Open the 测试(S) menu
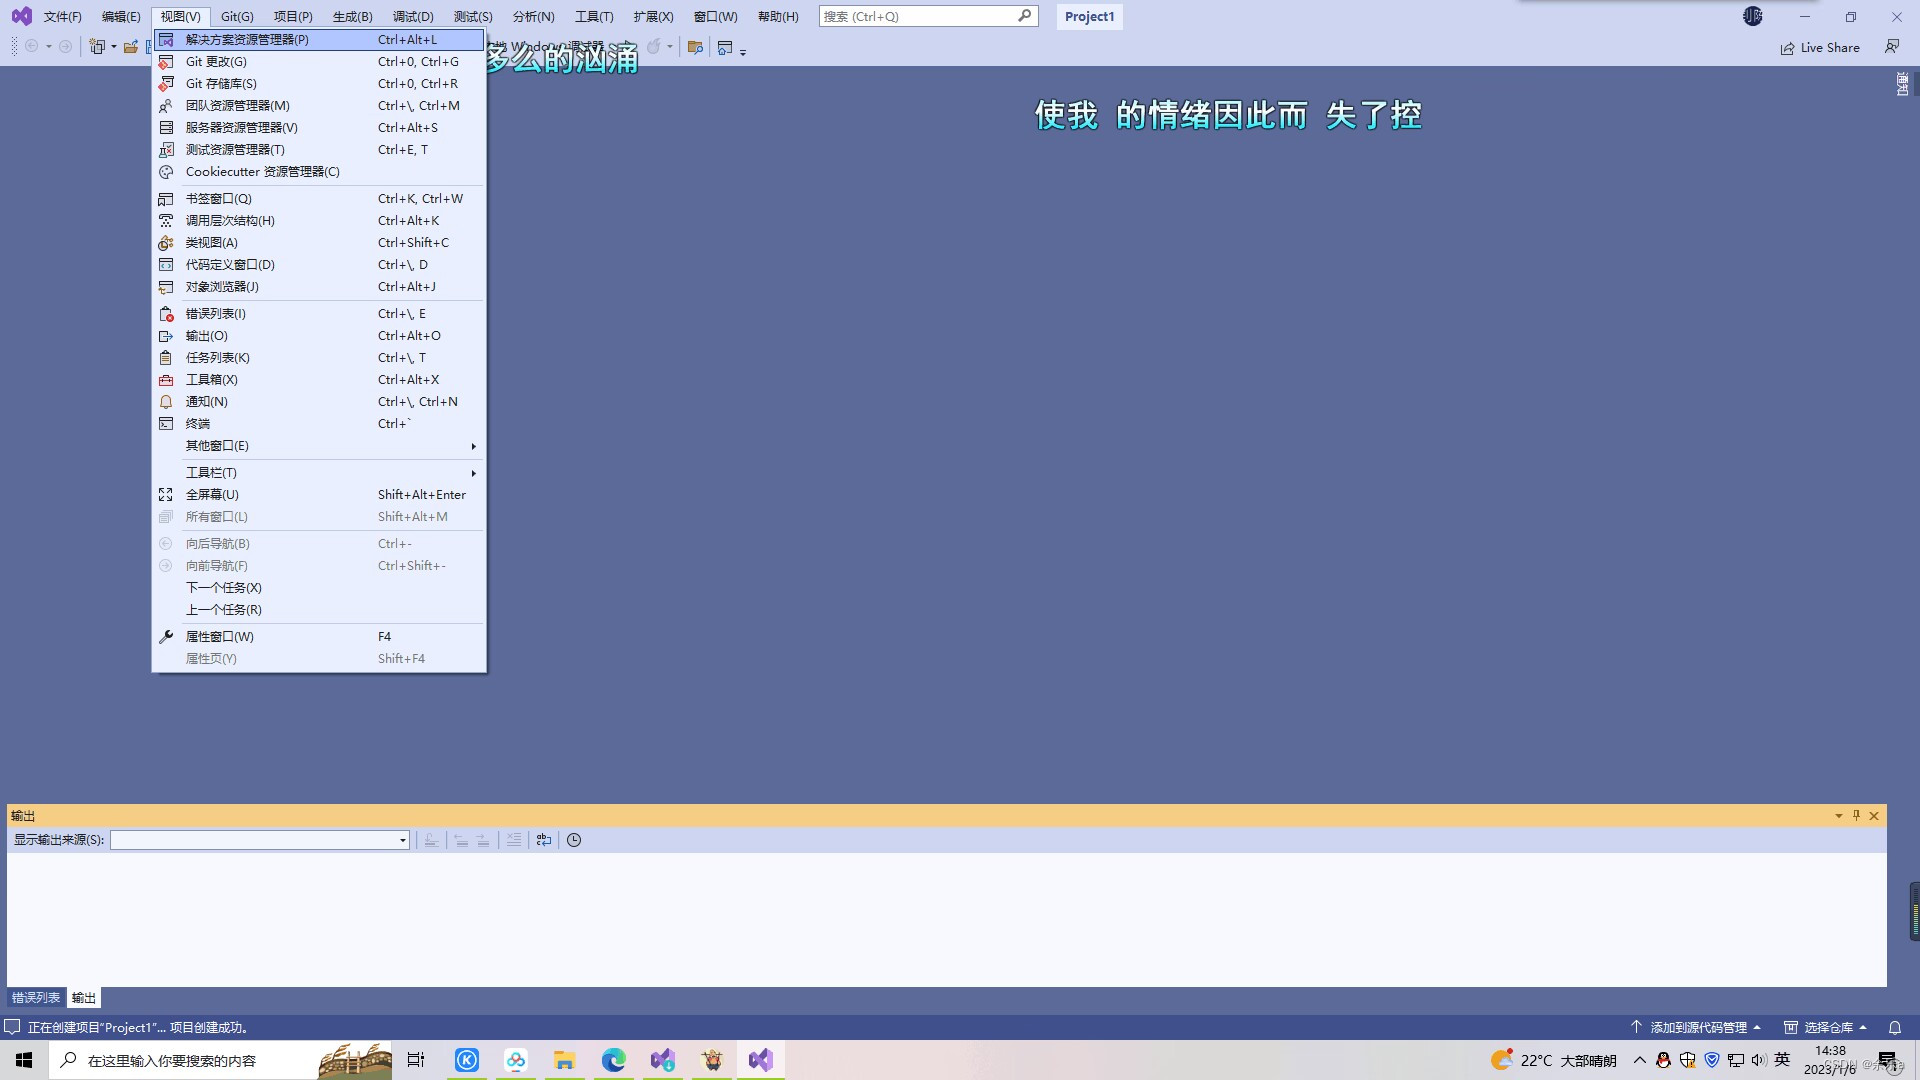 click(x=473, y=17)
